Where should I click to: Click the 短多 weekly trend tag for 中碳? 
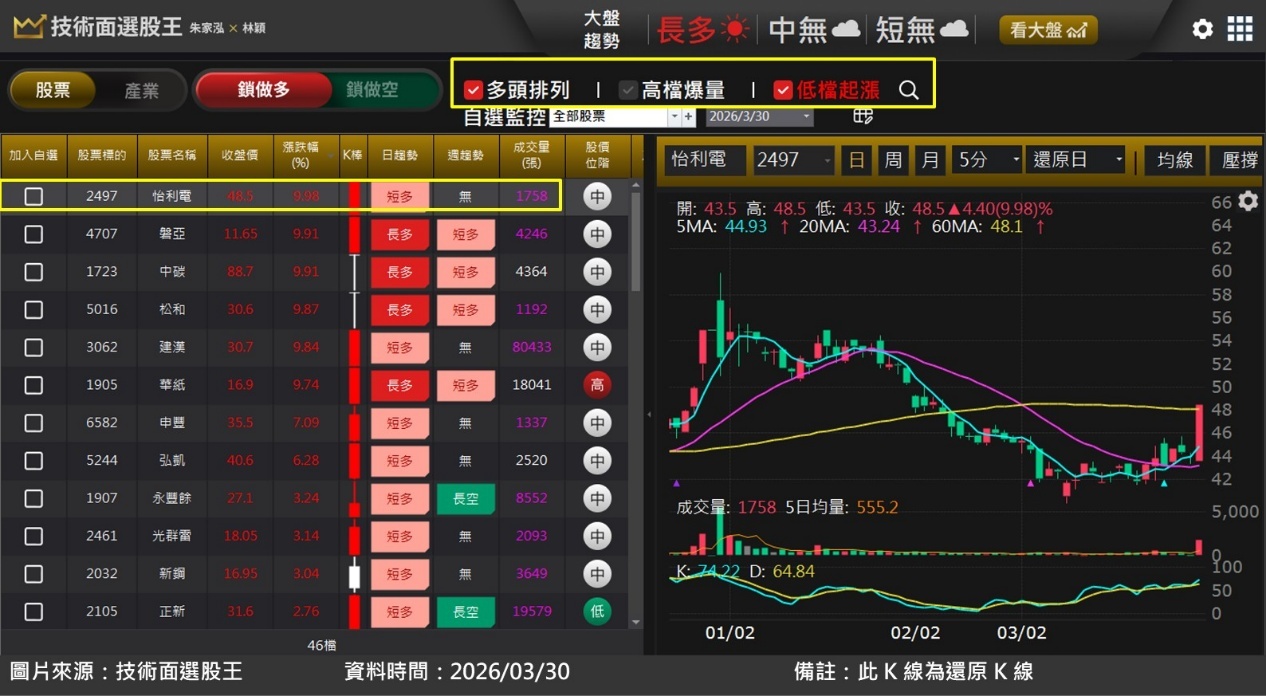click(x=466, y=272)
